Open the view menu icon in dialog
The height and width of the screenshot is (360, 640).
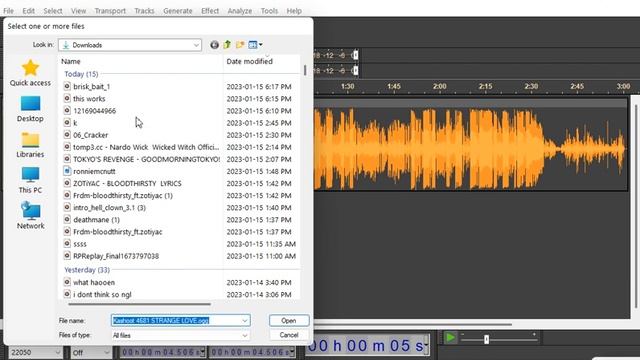[253, 45]
